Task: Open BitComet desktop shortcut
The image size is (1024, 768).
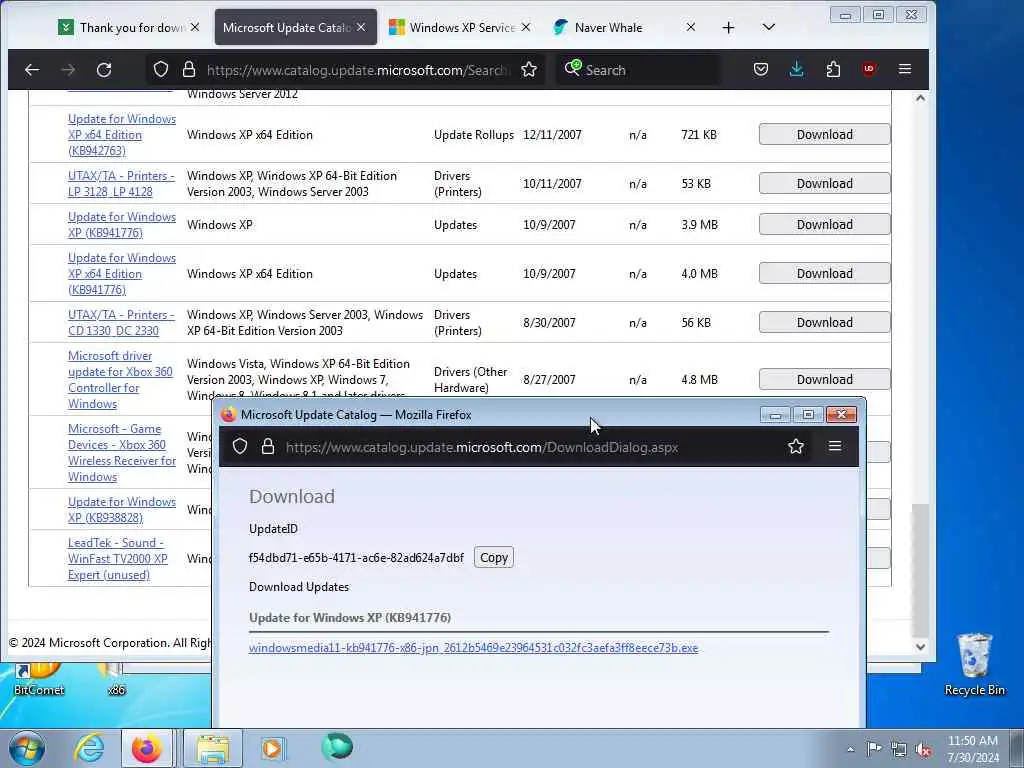Action: click(39, 680)
